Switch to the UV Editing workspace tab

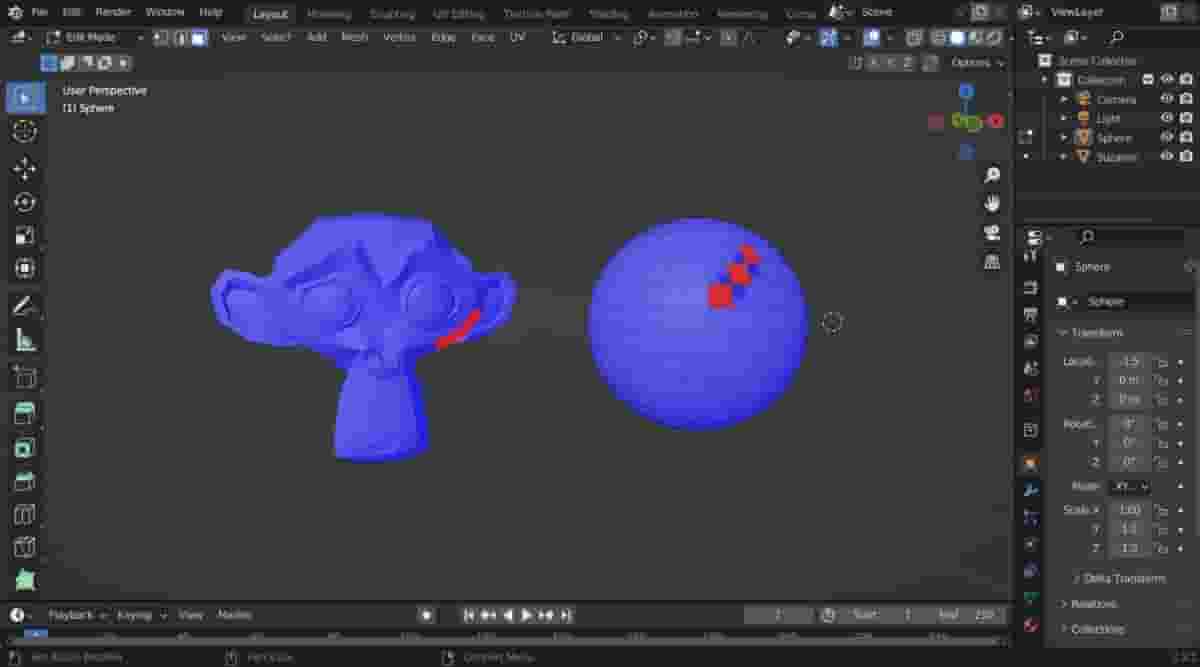pos(457,14)
